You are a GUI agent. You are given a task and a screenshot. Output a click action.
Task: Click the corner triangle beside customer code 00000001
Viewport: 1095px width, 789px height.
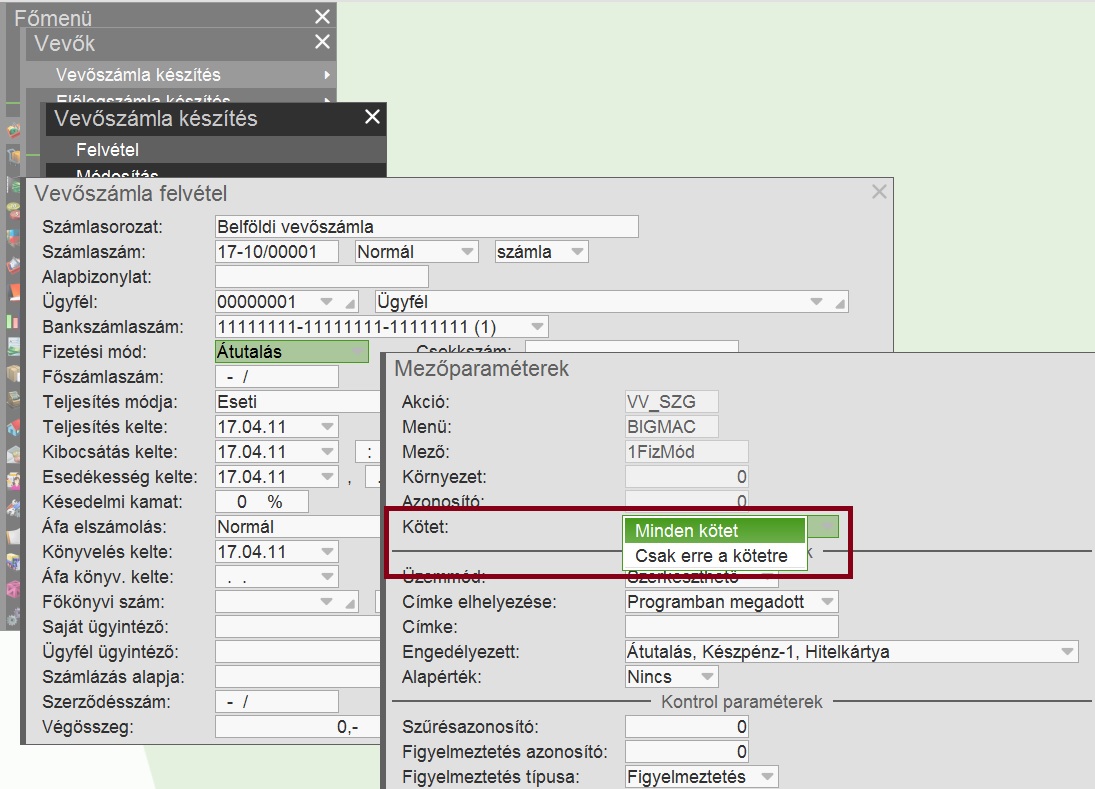pos(350,302)
